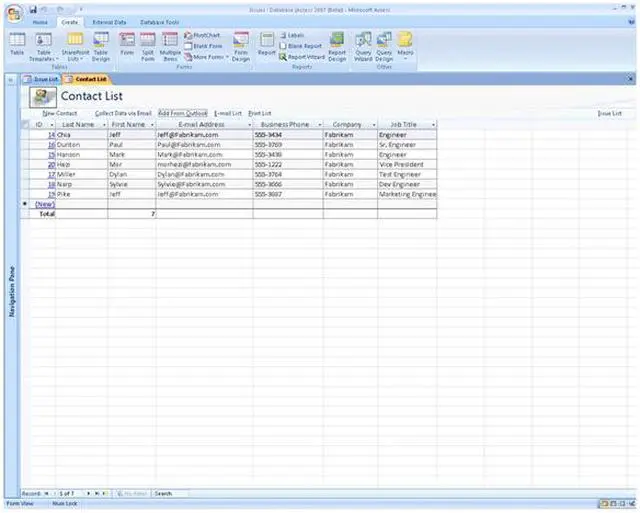Switch to the Issue List tab
Screen dimensions: 640x513
click(41, 79)
